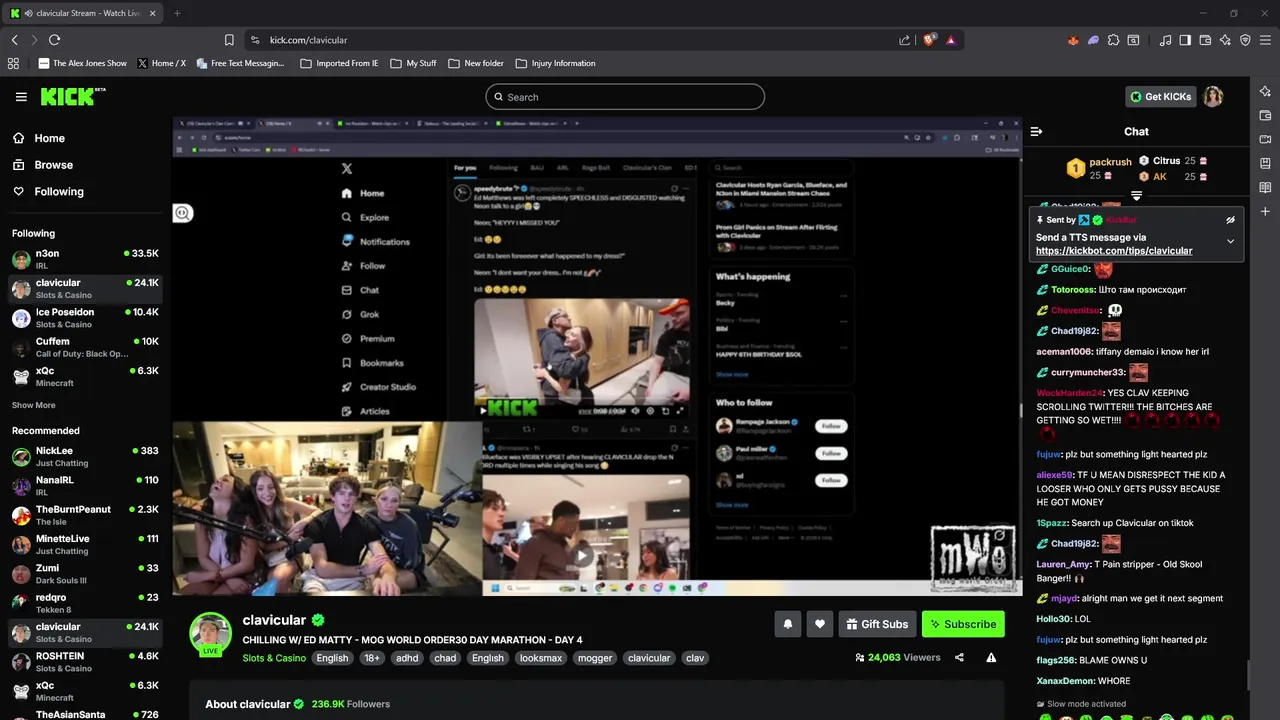Expand the gift leaderboard arrow below packrush
This screenshot has height=720, width=1280.
1136,195
